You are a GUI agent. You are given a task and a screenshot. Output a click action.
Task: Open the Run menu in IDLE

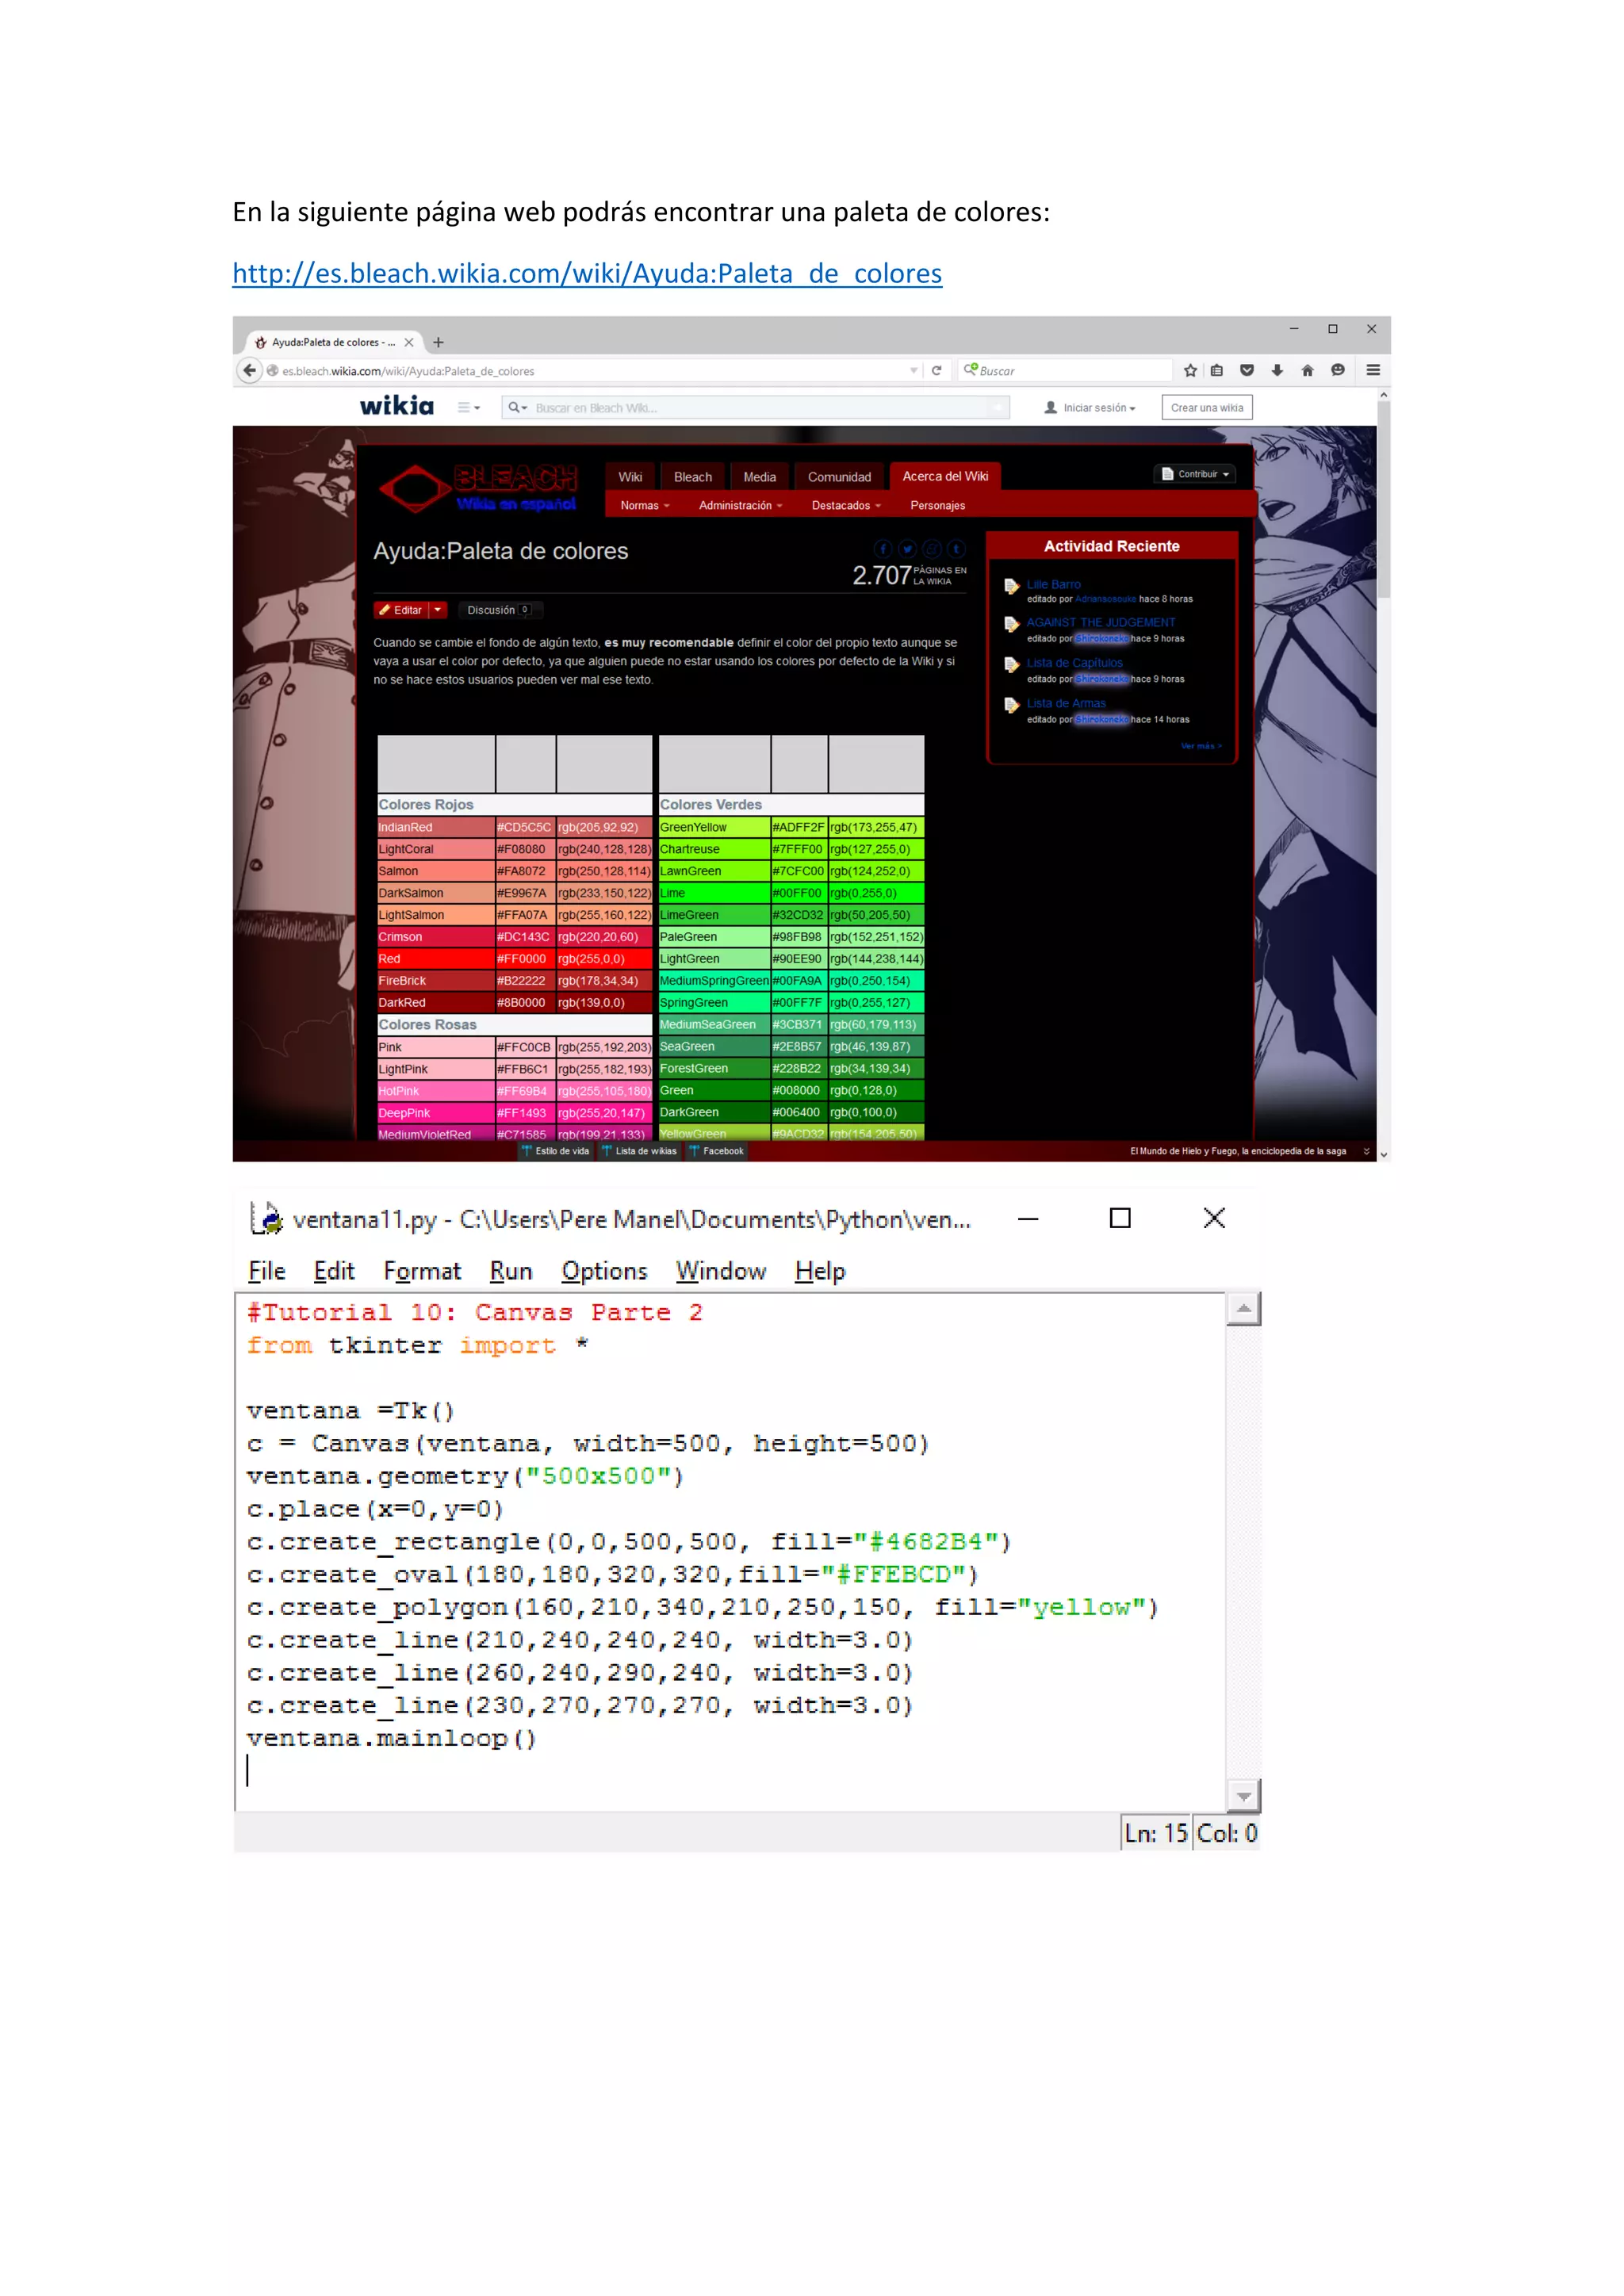click(x=510, y=1271)
